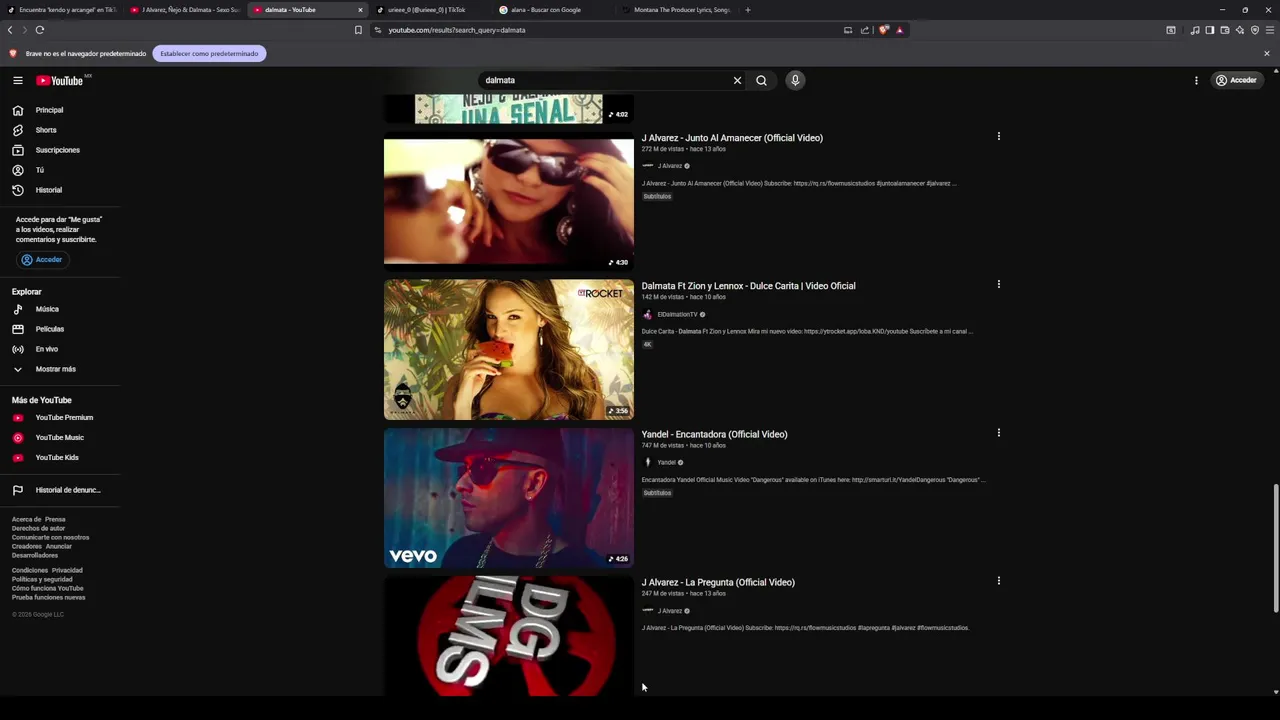Click Establecer como predeterminado button
1280x720 pixels.
point(209,54)
